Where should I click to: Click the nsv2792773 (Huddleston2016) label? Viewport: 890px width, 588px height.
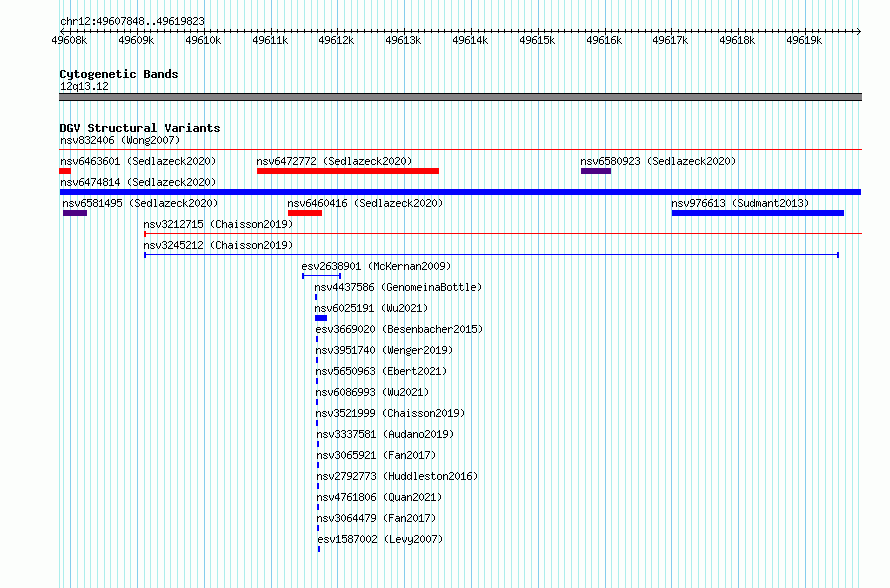click(397, 476)
